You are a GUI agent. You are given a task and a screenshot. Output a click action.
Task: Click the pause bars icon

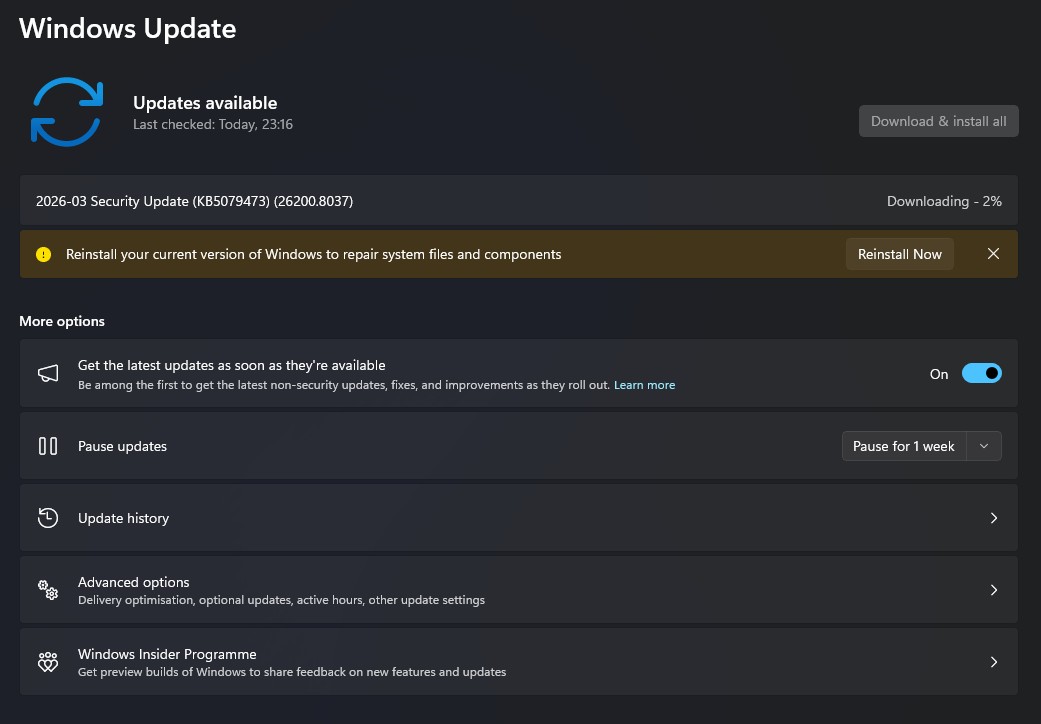(x=48, y=446)
